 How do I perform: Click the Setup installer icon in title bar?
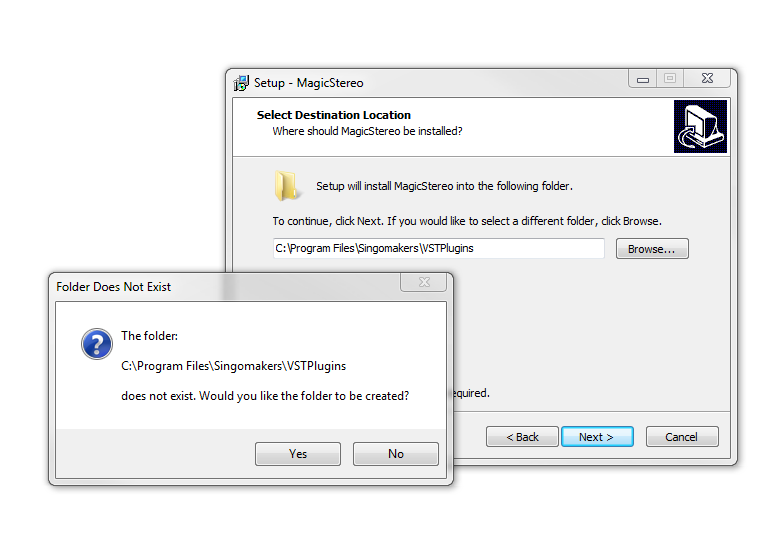[x=241, y=83]
